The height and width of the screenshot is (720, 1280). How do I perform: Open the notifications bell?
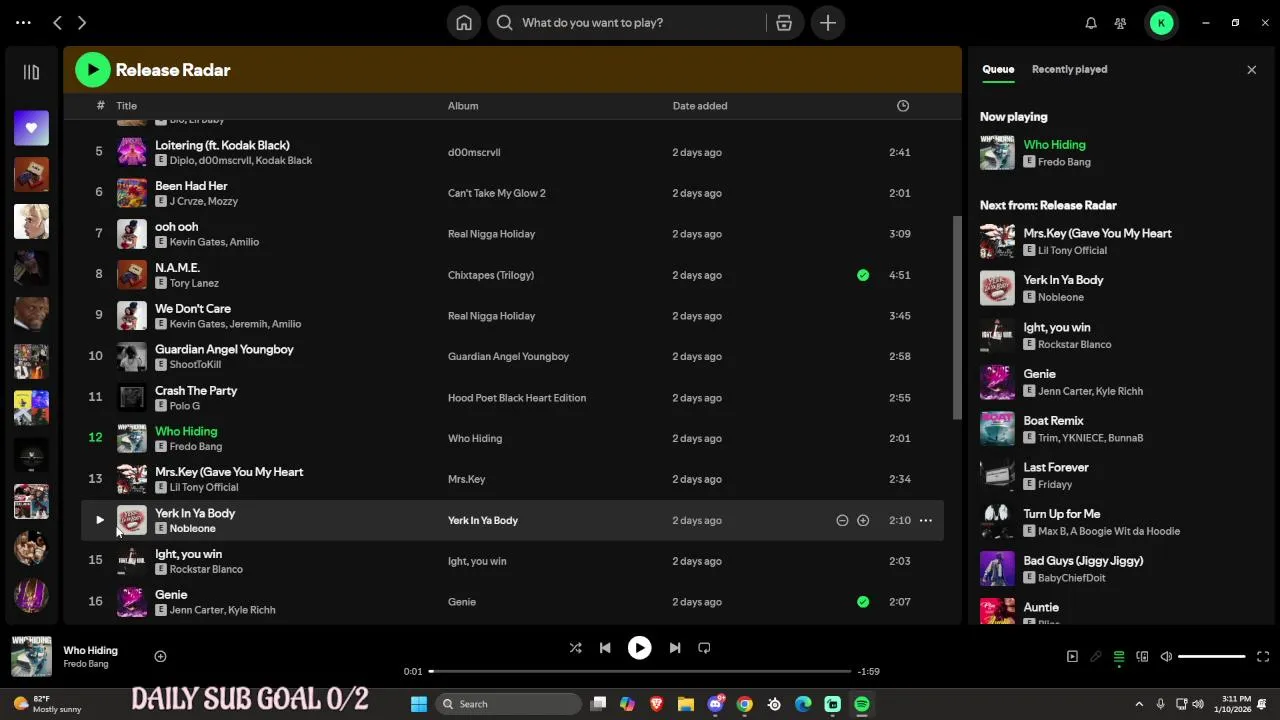click(x=1091, y=23)
